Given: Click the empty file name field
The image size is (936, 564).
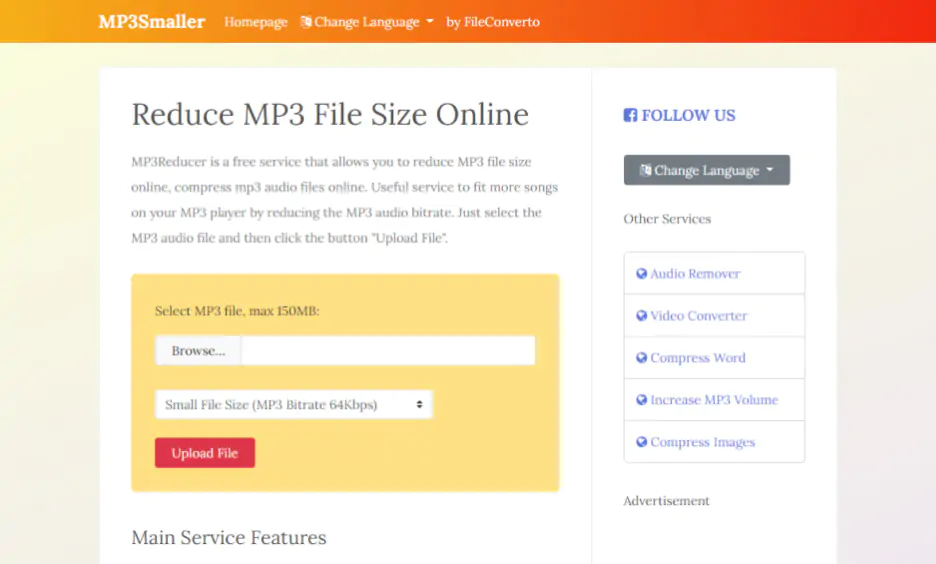Looking at the screenshot, I should [388, 350].
